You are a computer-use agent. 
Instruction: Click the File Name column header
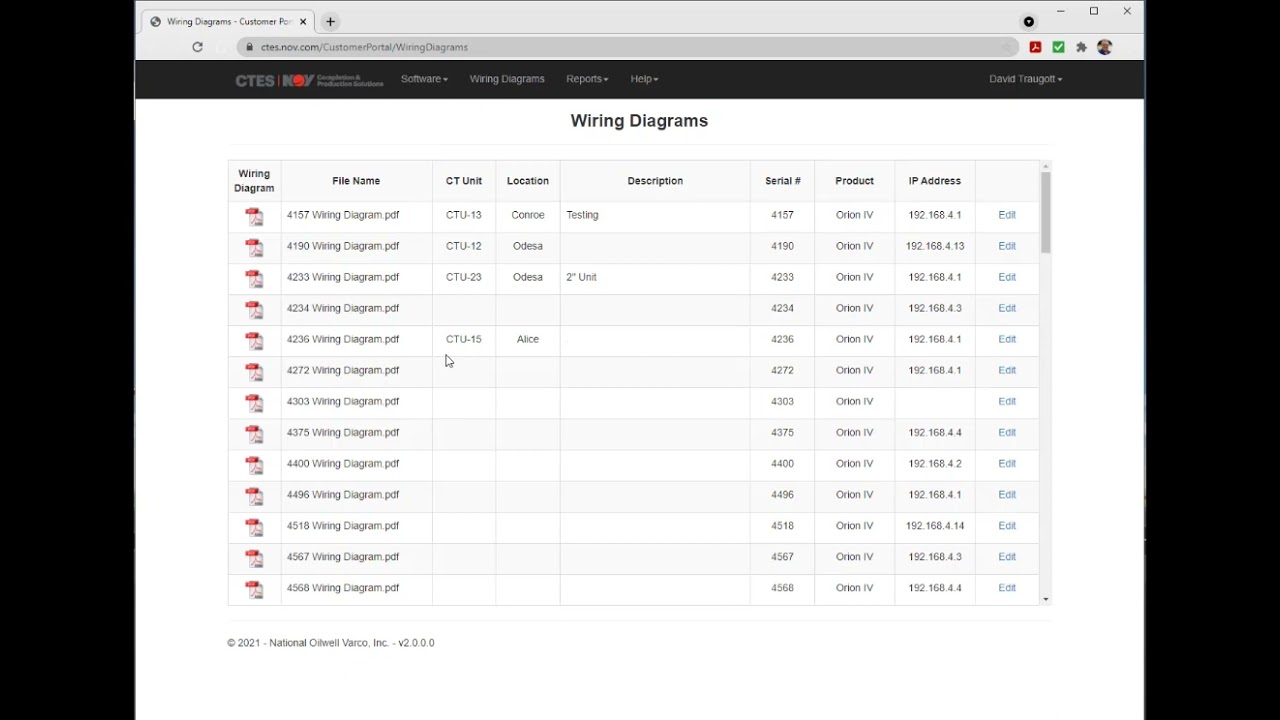tap(356, 181)
